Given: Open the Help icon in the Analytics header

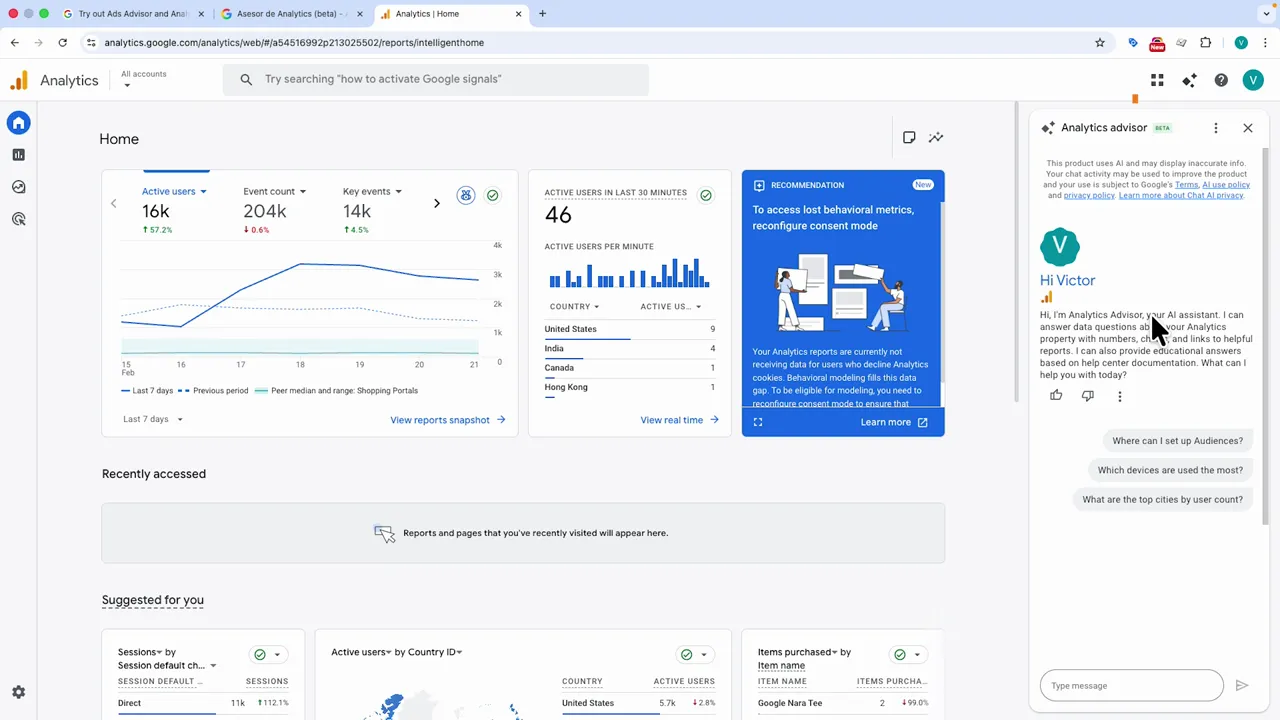Looking at the screenshot, I should (1221, 80).
